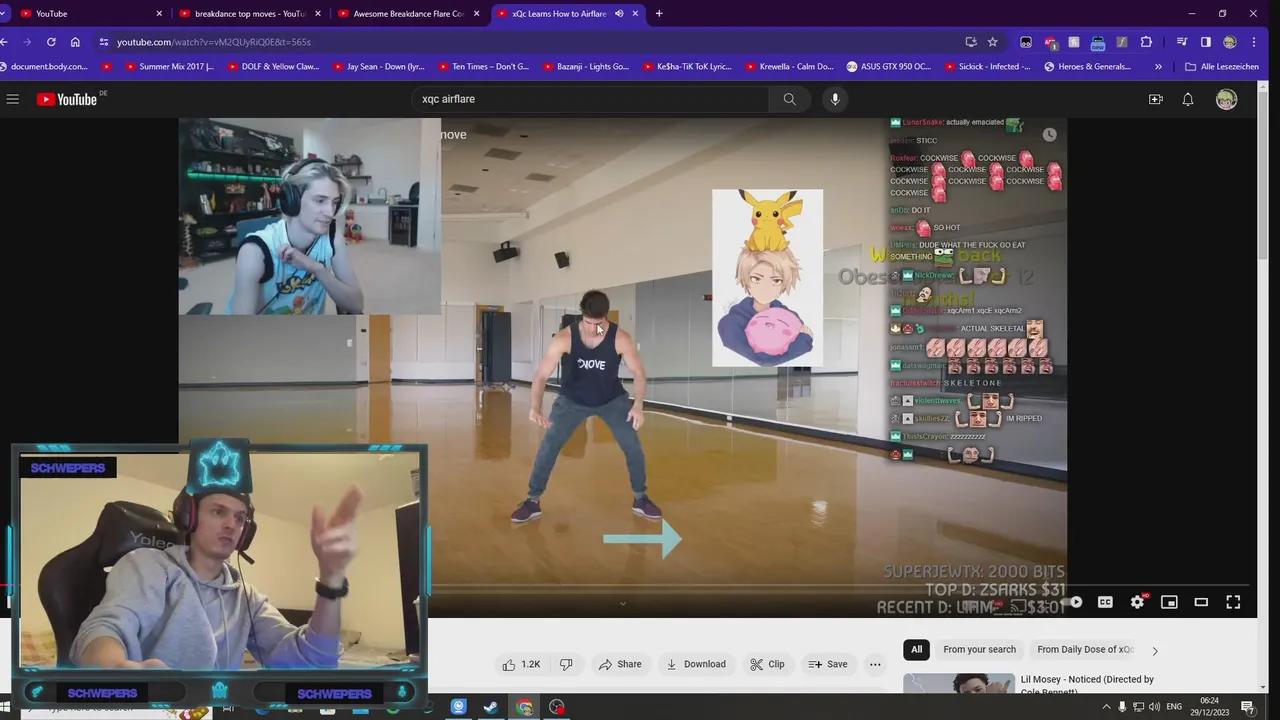Image resolution: width=1280 pixels, height=720 pixels.
Task: Click in the search box with 'xqc airflare'
Action: (x=590, y=99)
